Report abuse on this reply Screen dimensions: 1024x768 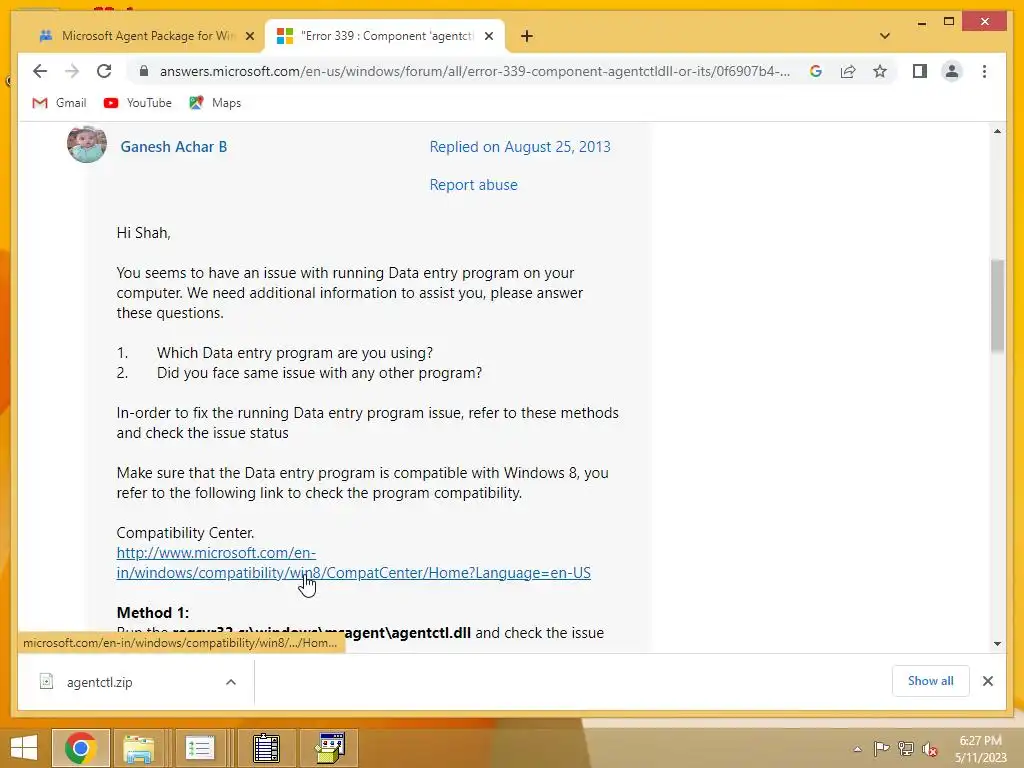tap(473, 185)
